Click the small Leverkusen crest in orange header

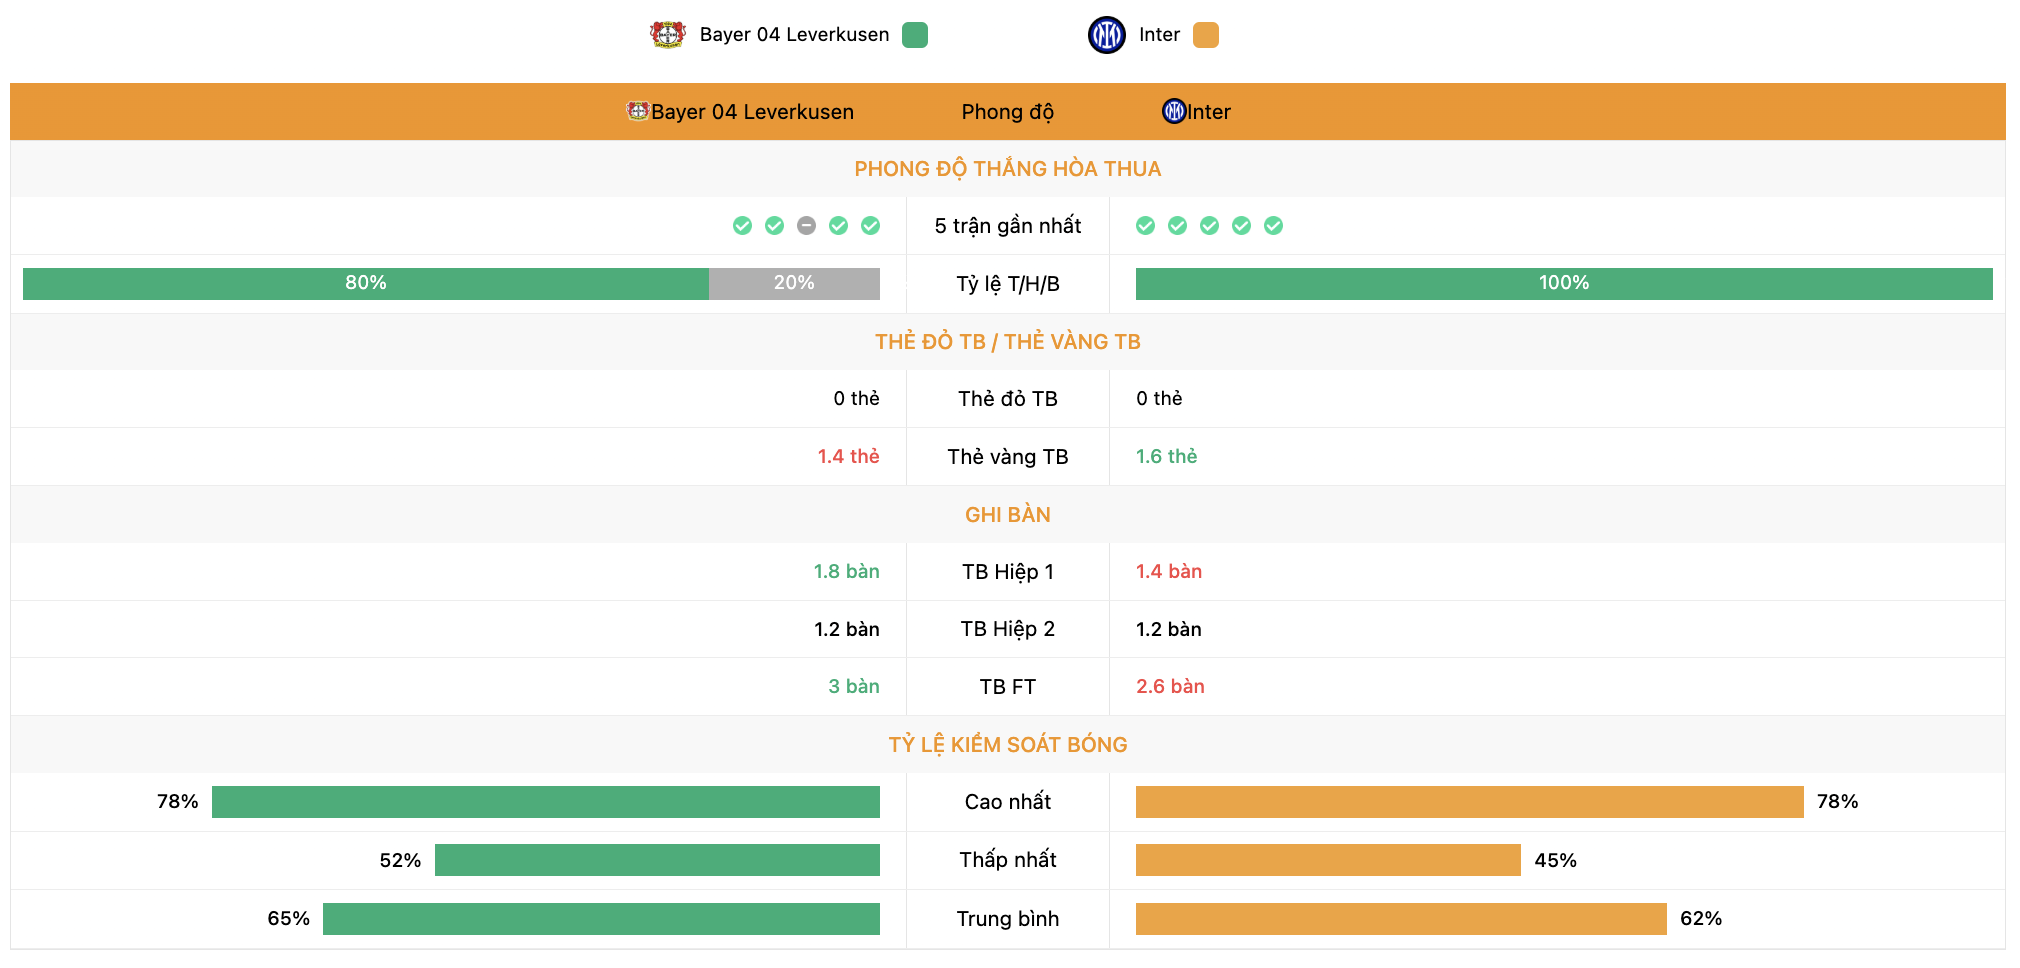[638, 111]
